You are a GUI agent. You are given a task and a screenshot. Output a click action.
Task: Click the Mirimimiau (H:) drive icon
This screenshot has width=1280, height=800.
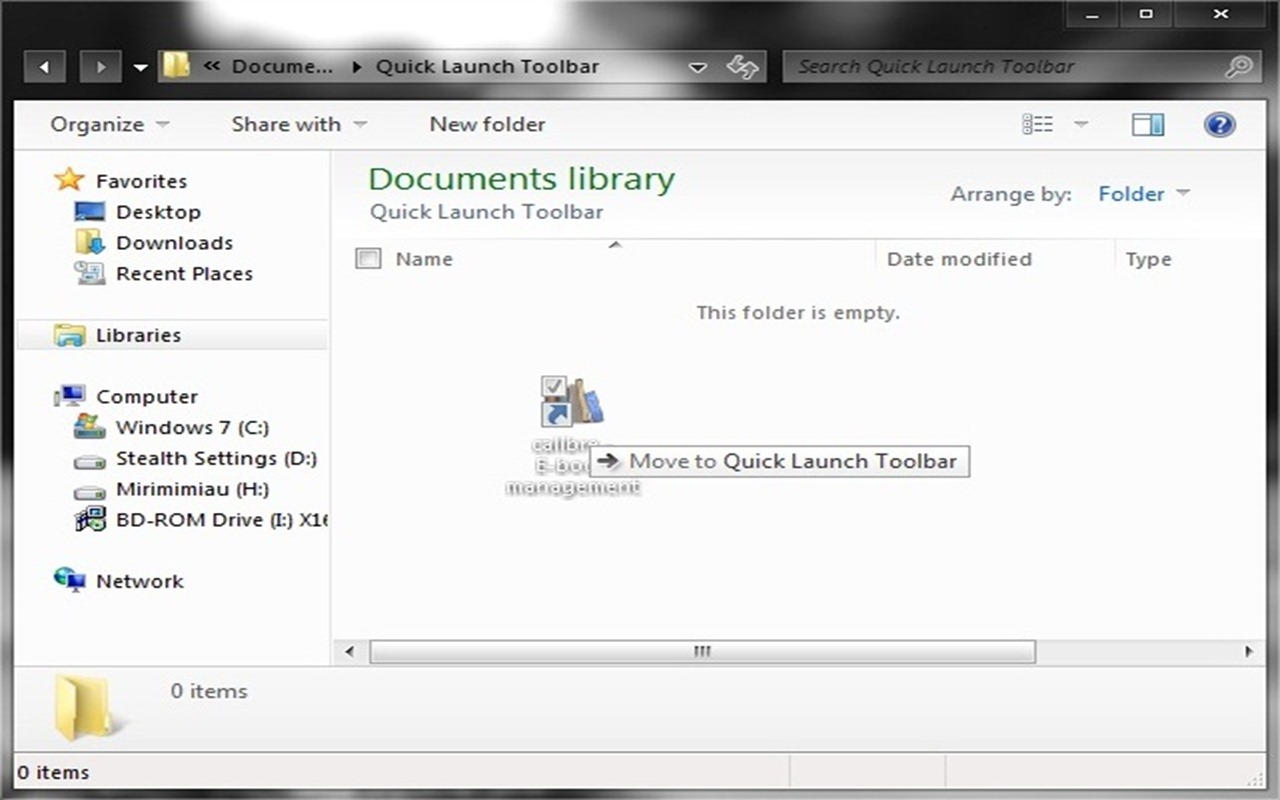tap(89, 492)
